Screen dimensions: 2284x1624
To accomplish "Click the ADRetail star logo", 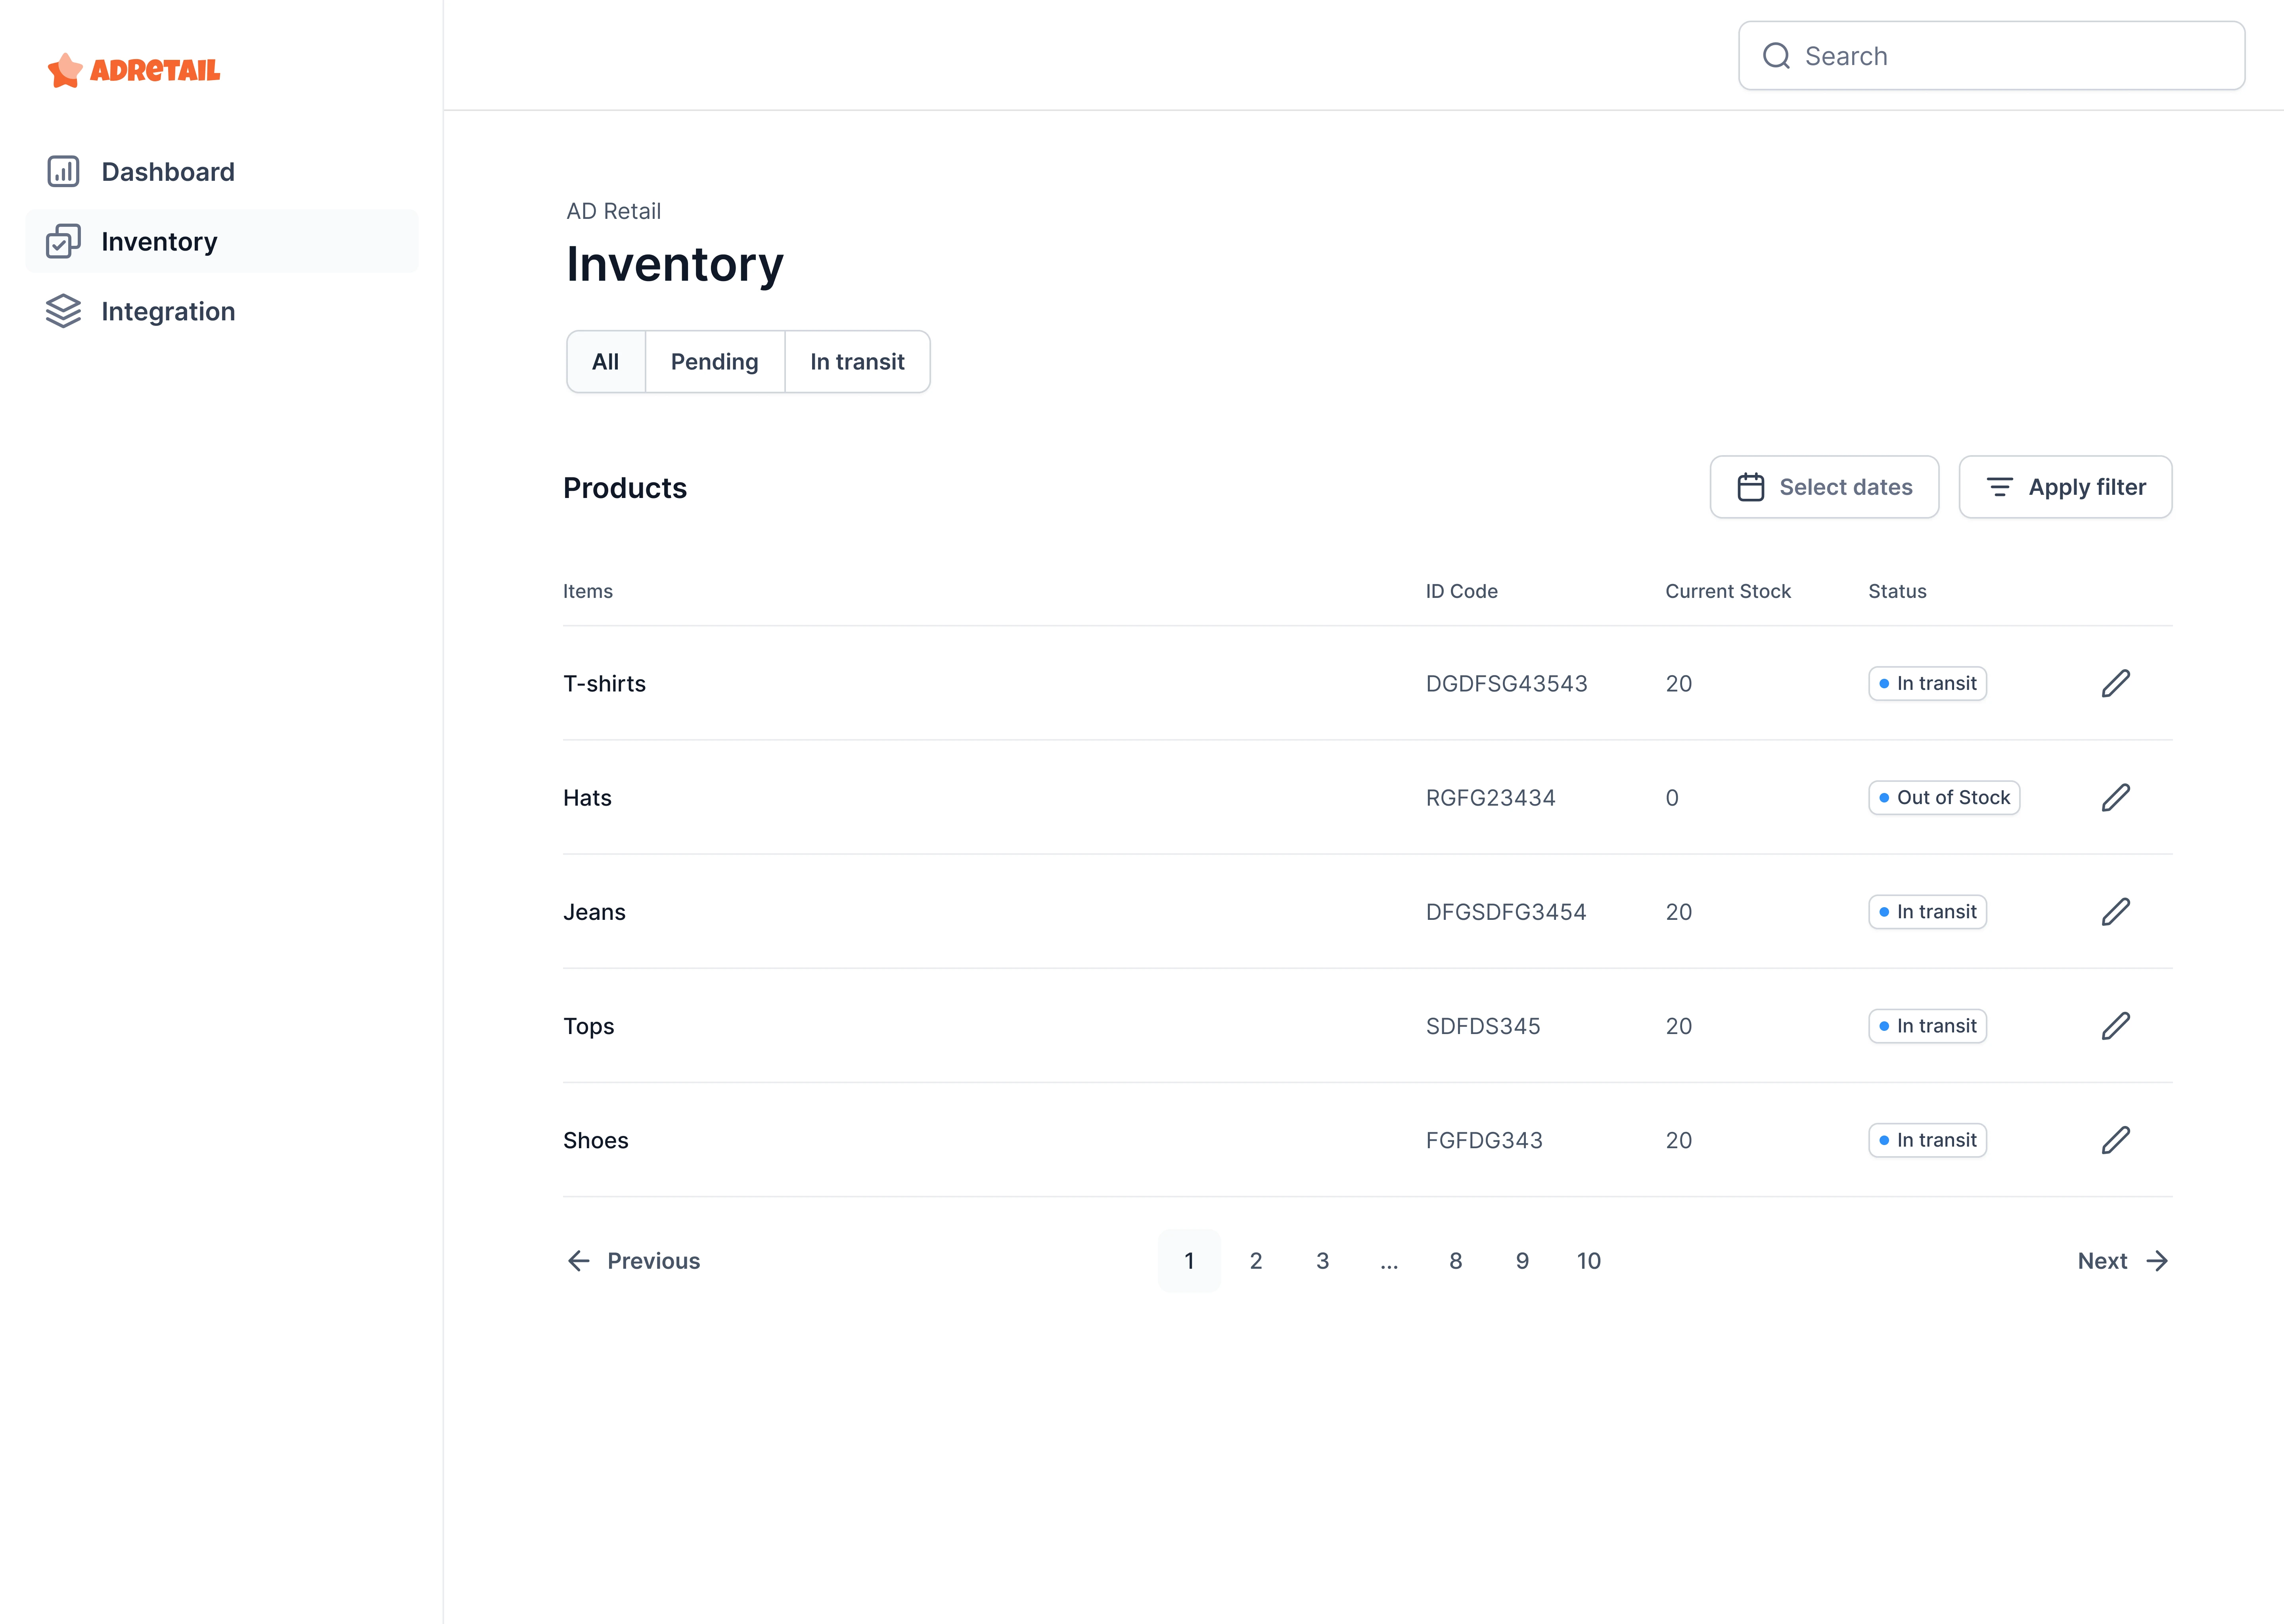I will point(65,70).
